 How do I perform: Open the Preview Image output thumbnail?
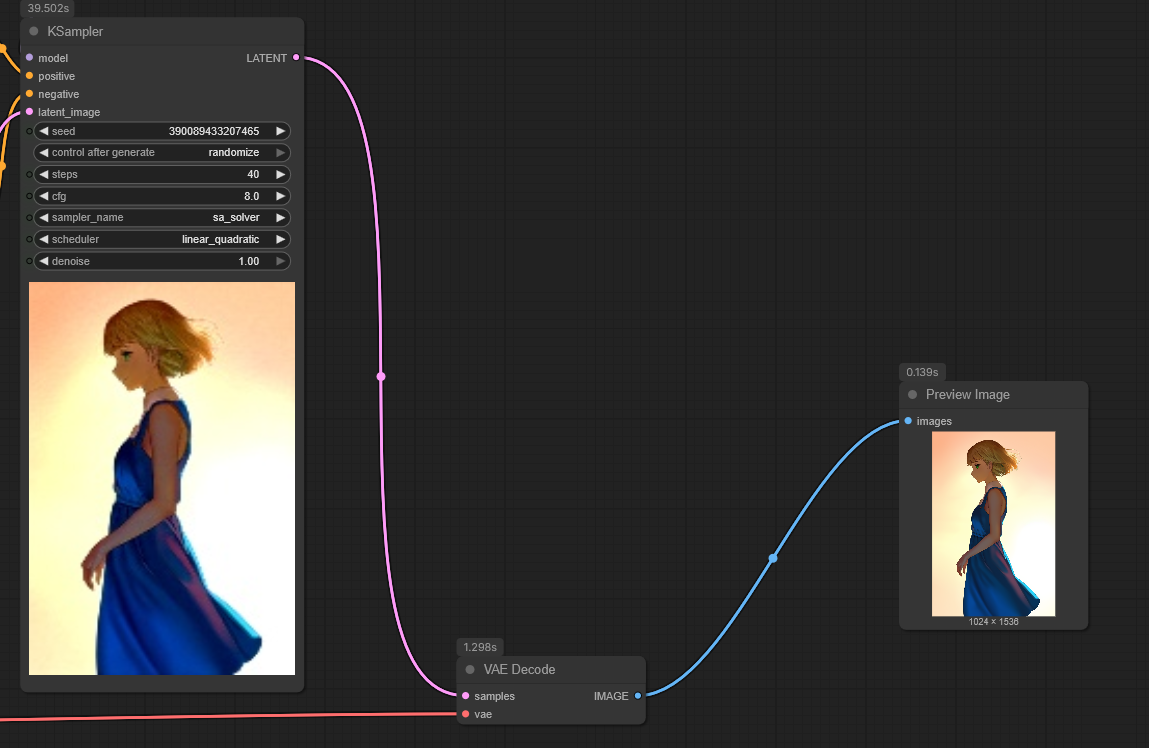993,524
